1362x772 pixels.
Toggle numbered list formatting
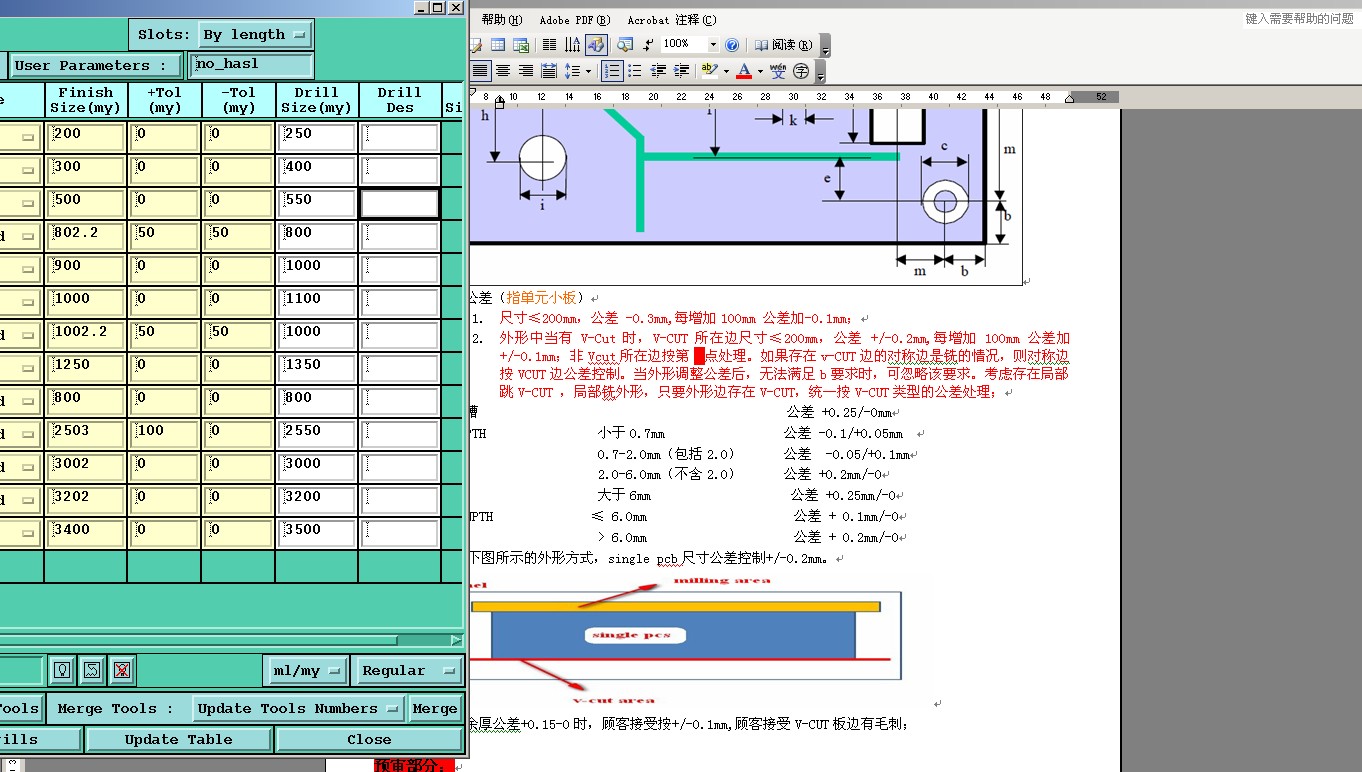tap(612, 71)
